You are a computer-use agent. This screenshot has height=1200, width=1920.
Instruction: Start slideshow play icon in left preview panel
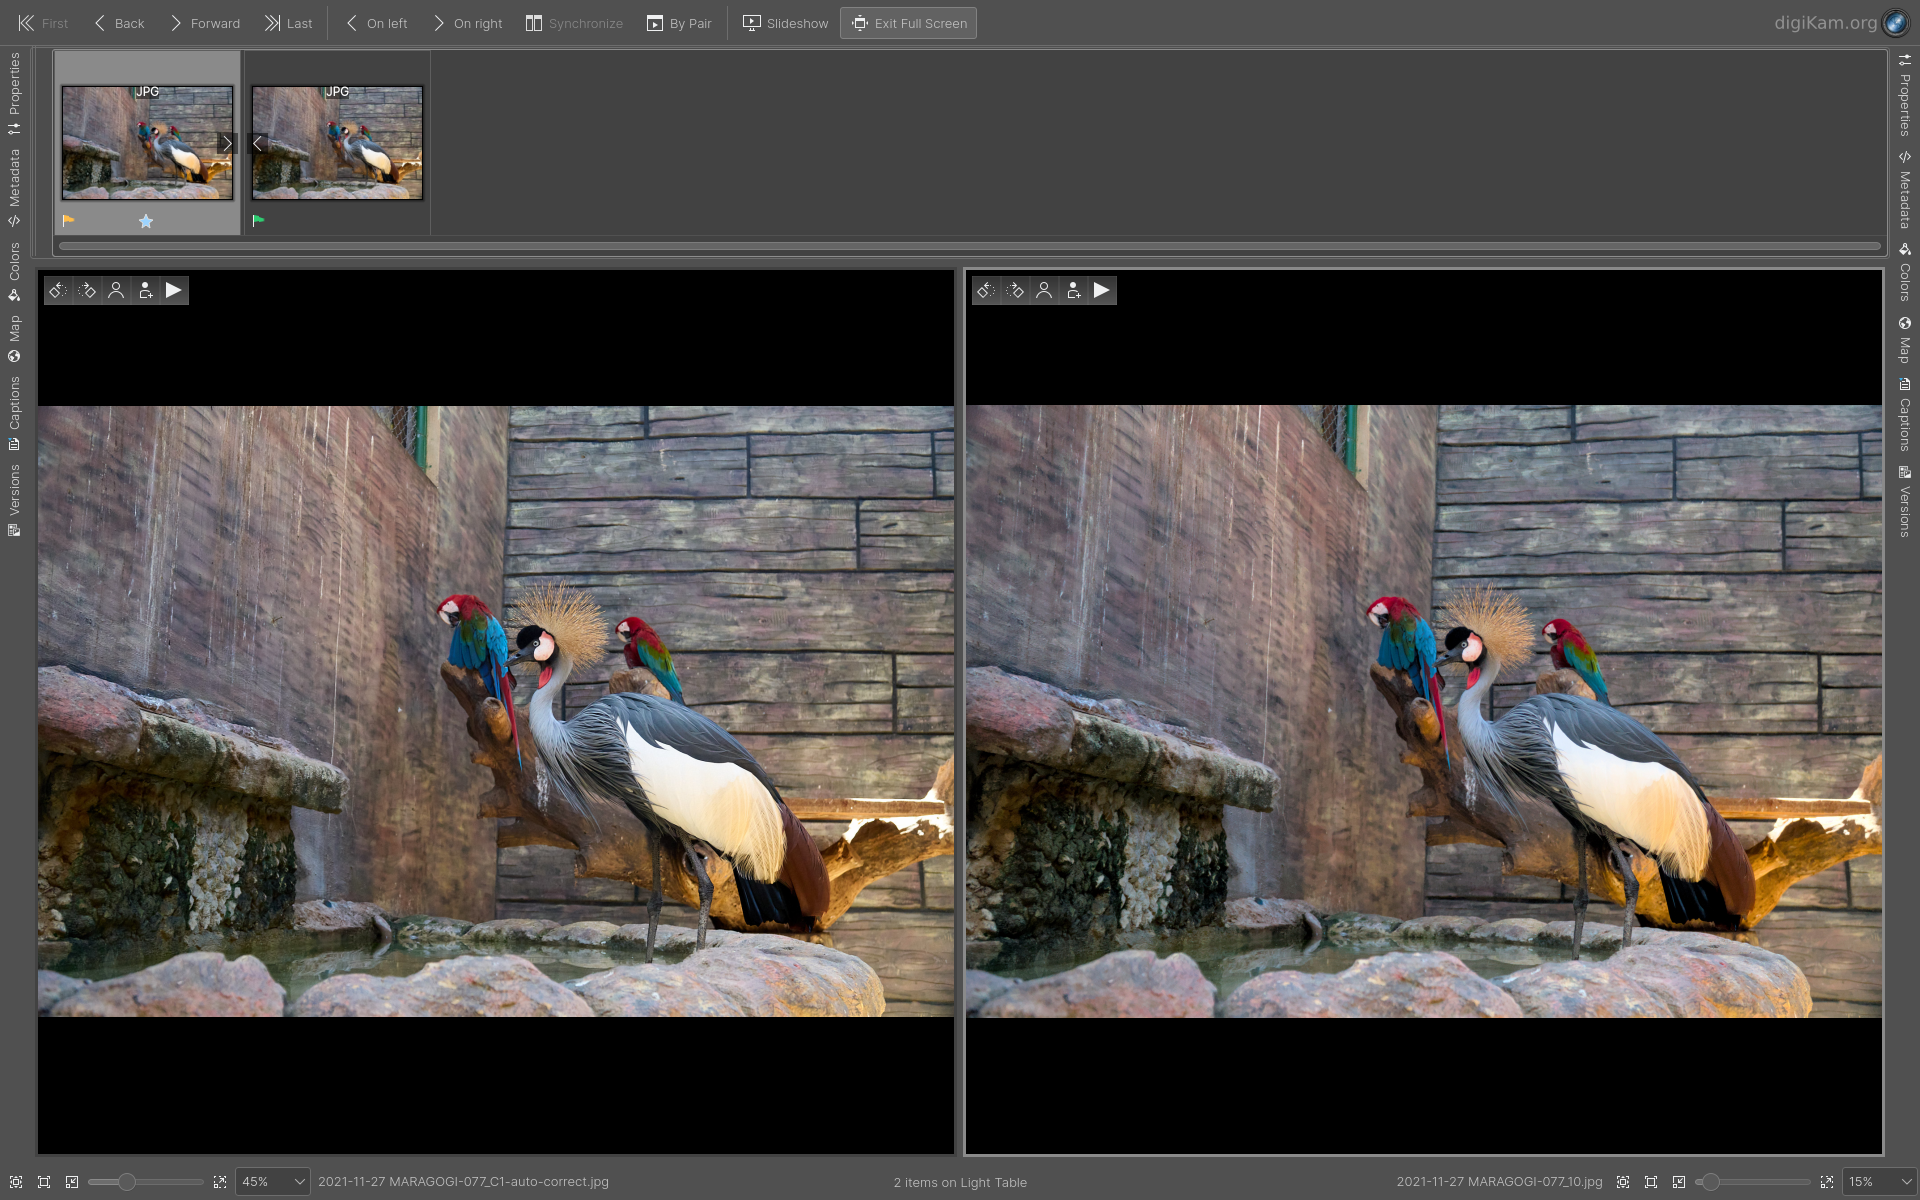tap(174, 290)
